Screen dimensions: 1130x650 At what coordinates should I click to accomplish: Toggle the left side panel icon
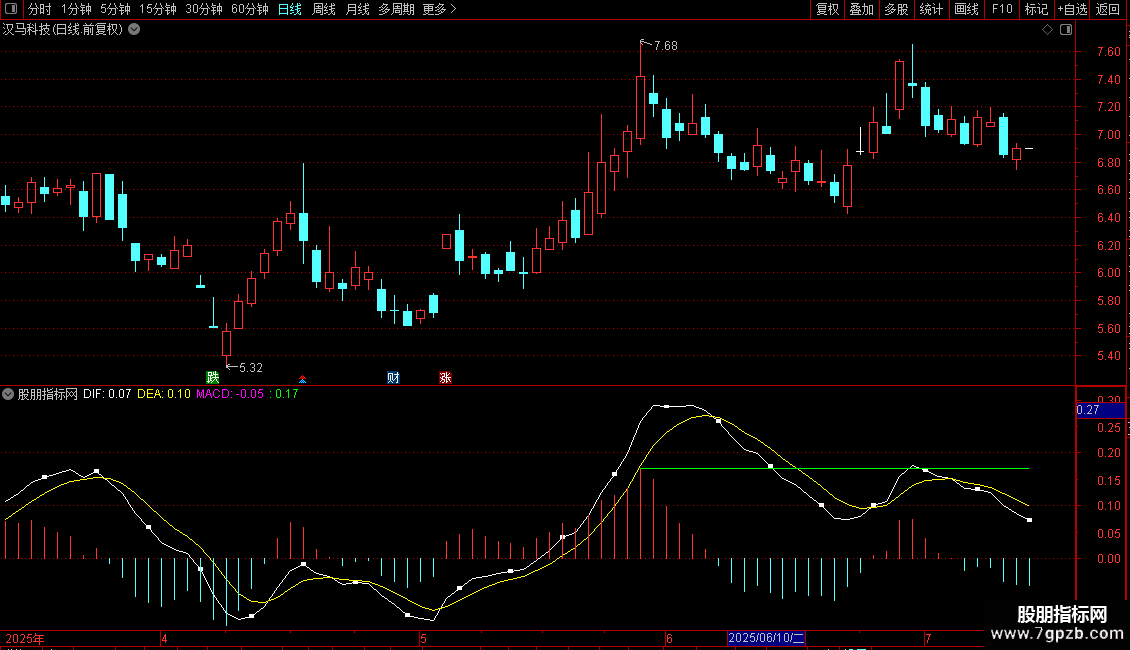point(11,9)
